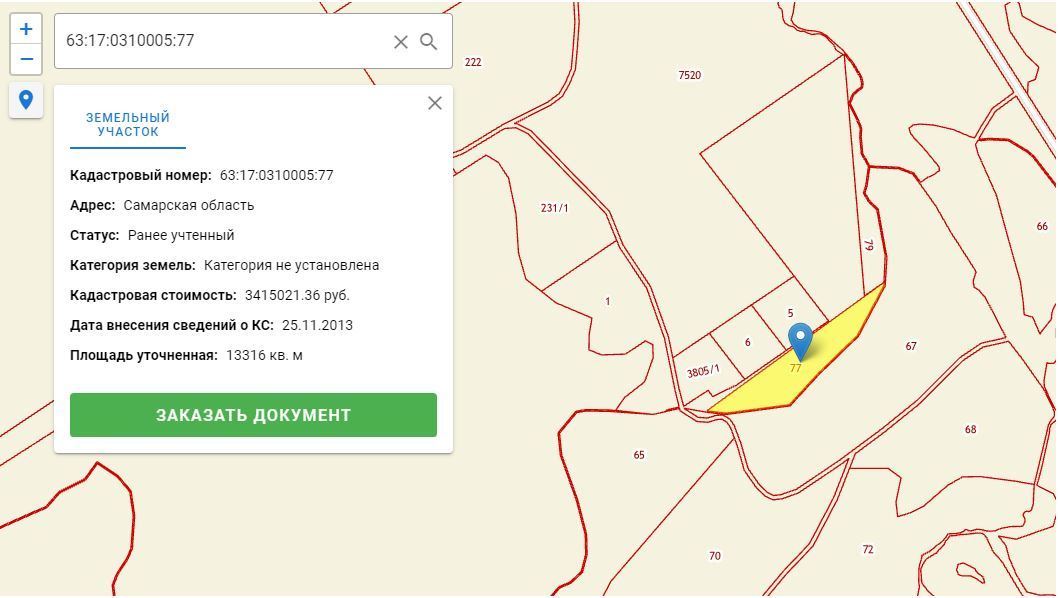Zoom out the map with minus button
This screenshot has width=1058, height=598.
click(x=26, y=59)
